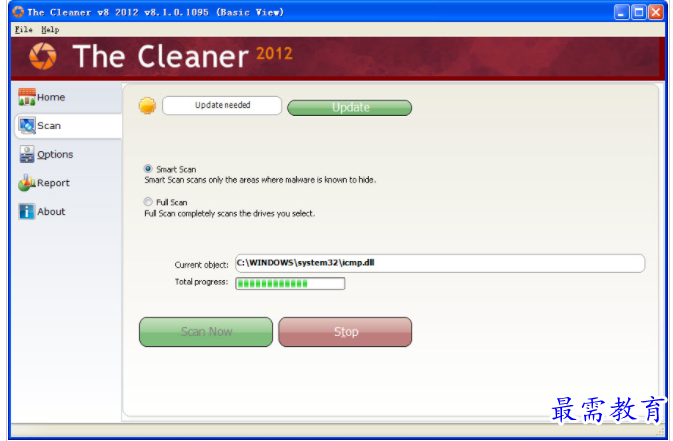Open the Help menu

tap(50, 30)
